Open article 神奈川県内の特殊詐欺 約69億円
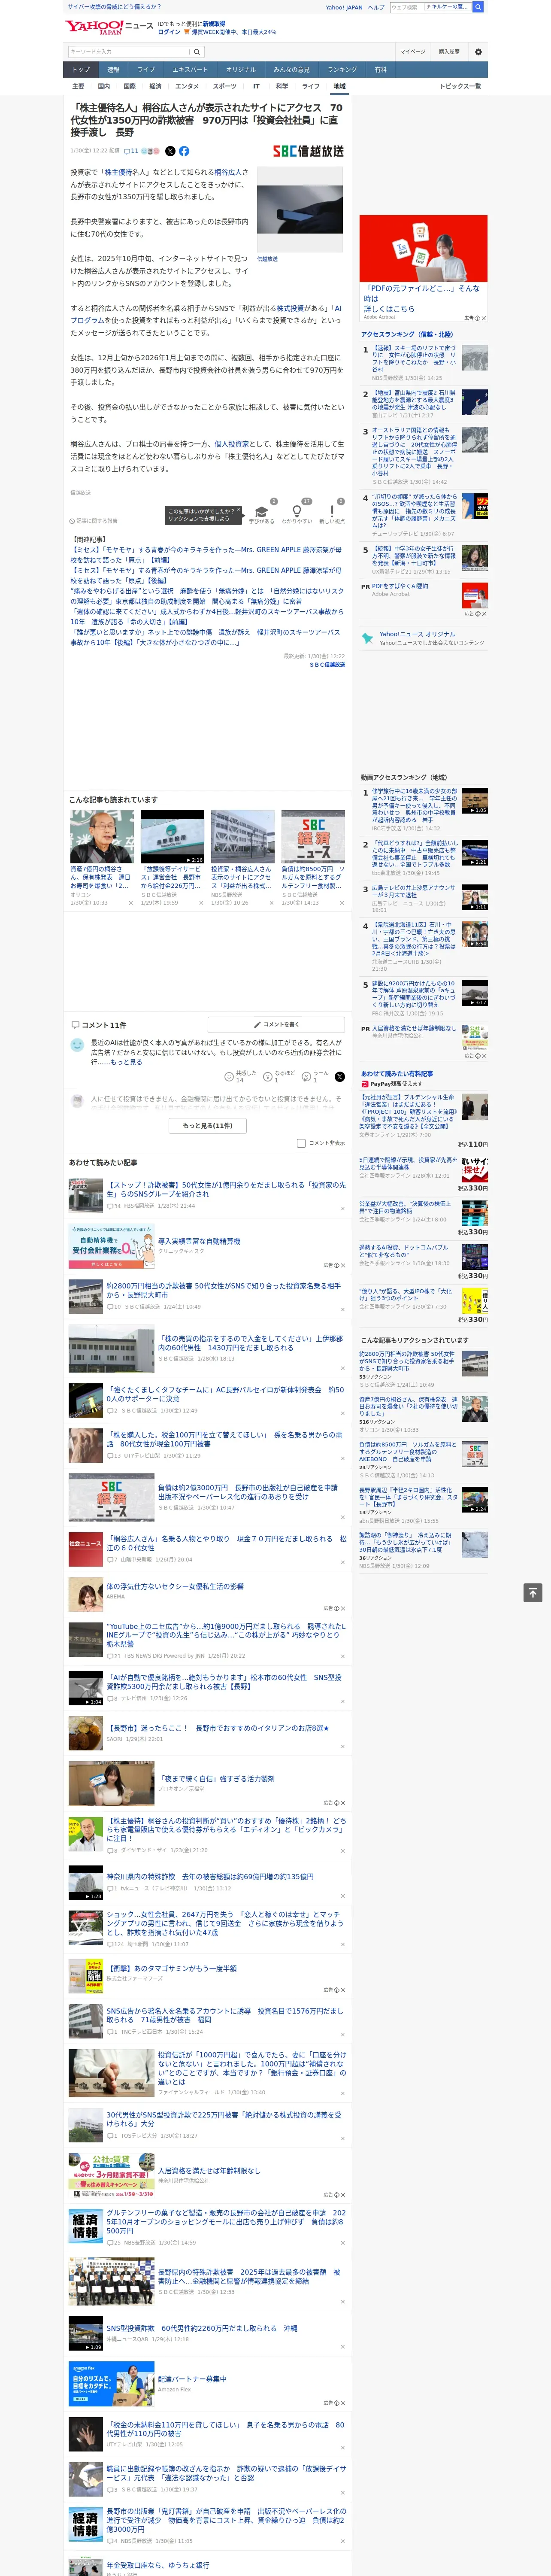 click(209, 1877)
